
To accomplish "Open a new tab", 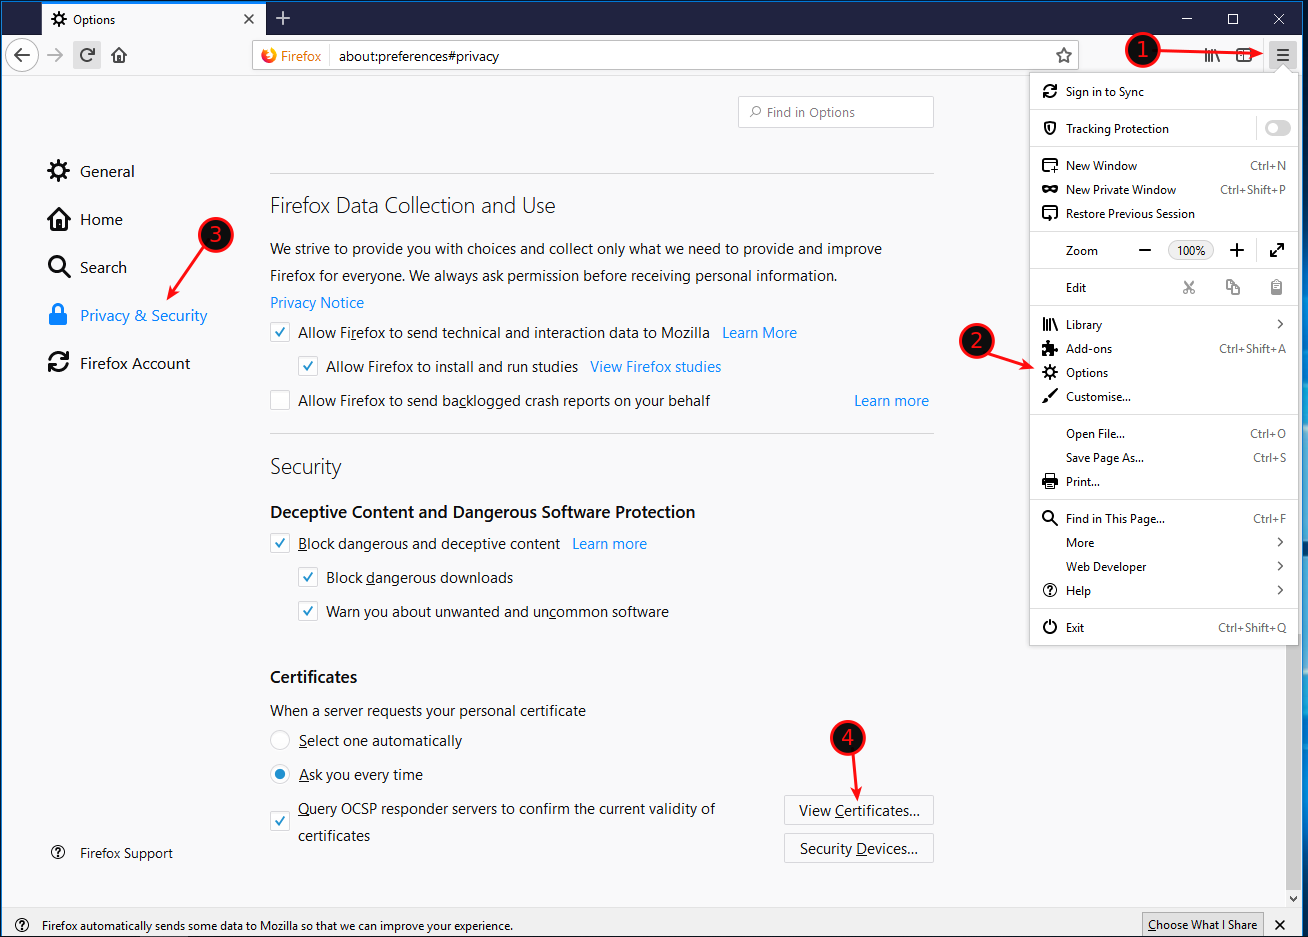I will tap(283, 18).
